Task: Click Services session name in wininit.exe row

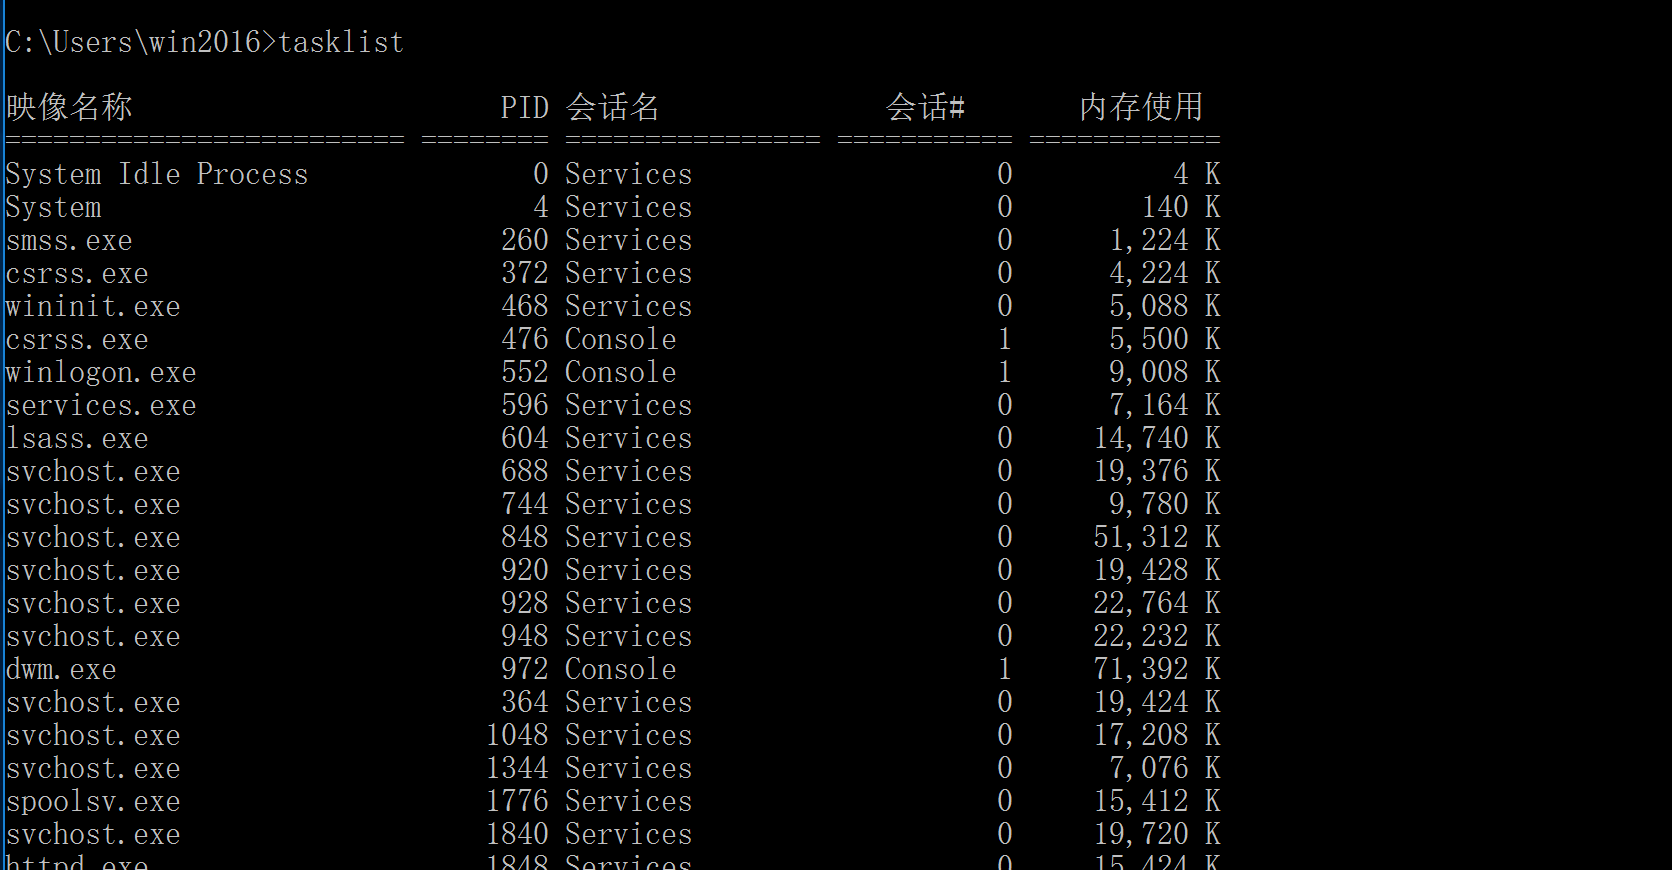Action: pos(629,306)
